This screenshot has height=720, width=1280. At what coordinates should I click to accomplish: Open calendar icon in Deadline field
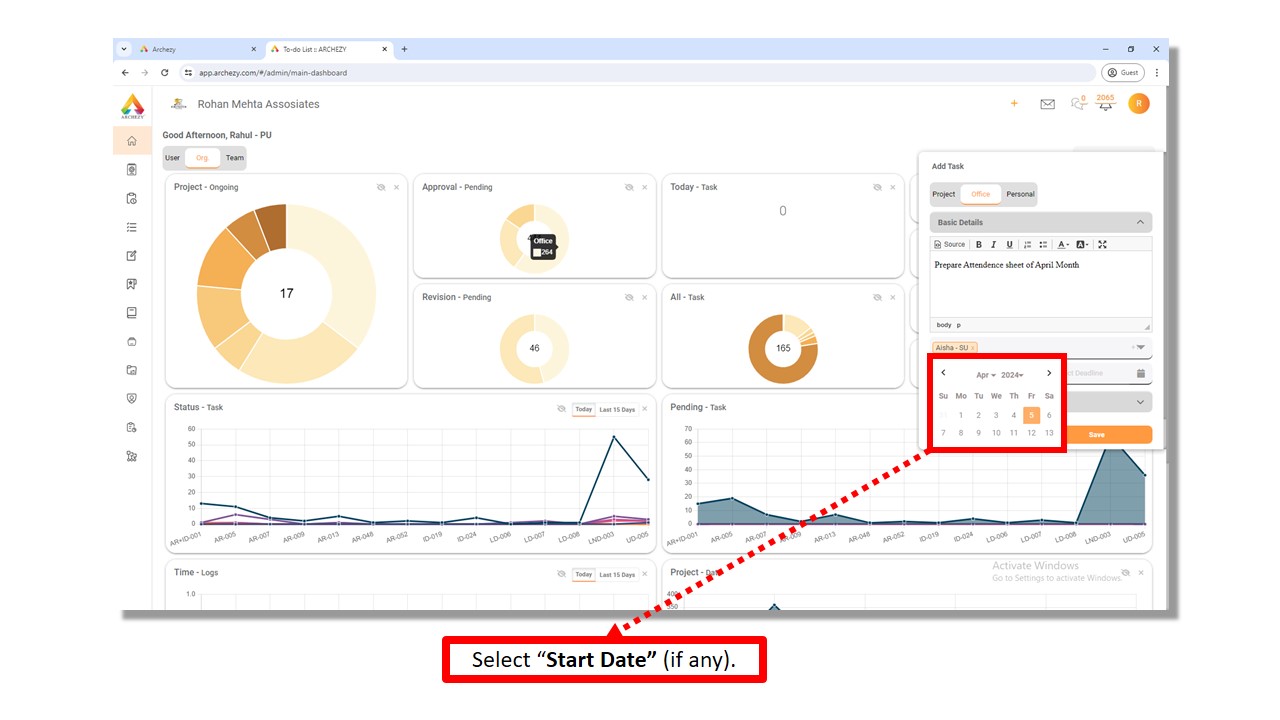point(1141,373)
